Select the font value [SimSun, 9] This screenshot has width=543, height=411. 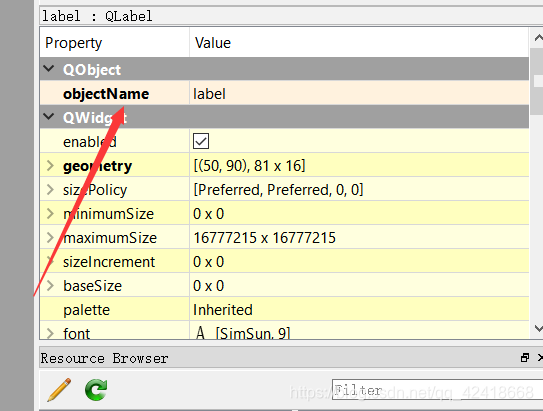pos(253,333)
